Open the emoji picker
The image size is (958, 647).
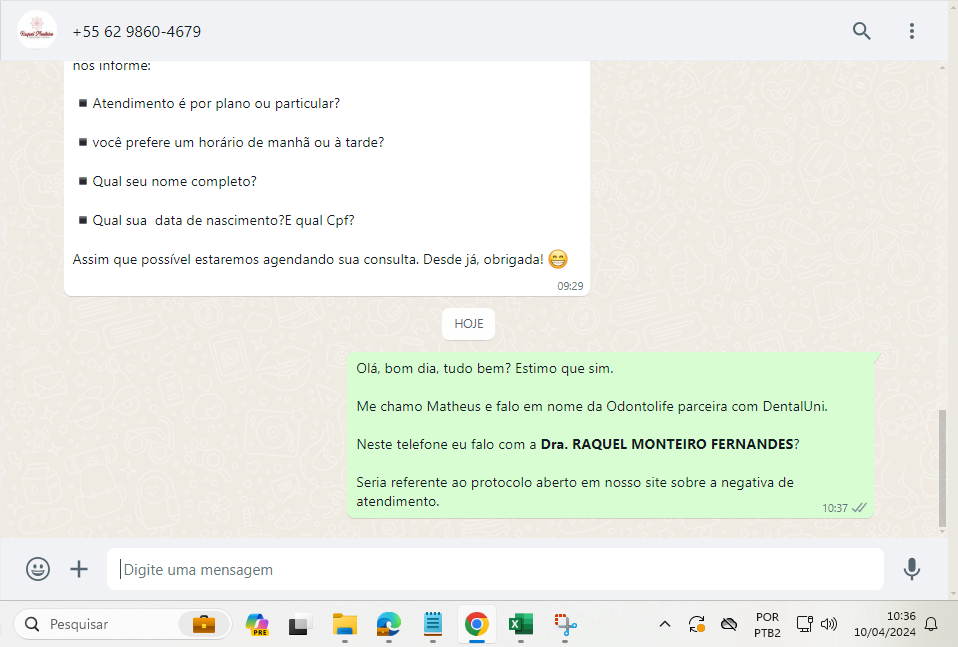pos(38,569)
